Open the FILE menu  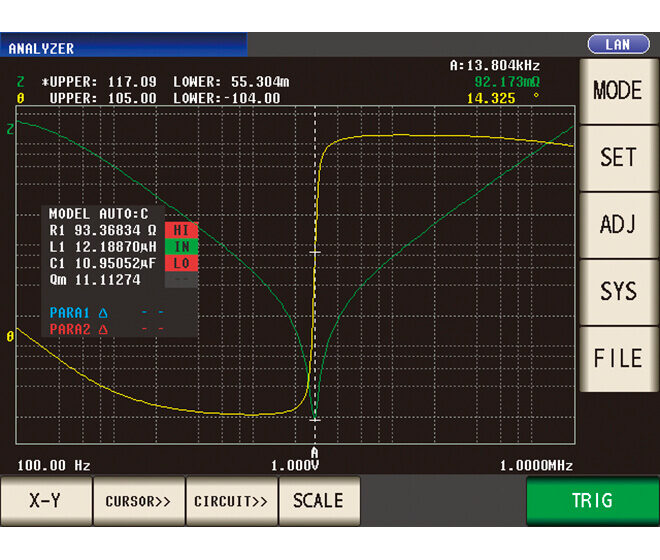click(x=618, y=358)
